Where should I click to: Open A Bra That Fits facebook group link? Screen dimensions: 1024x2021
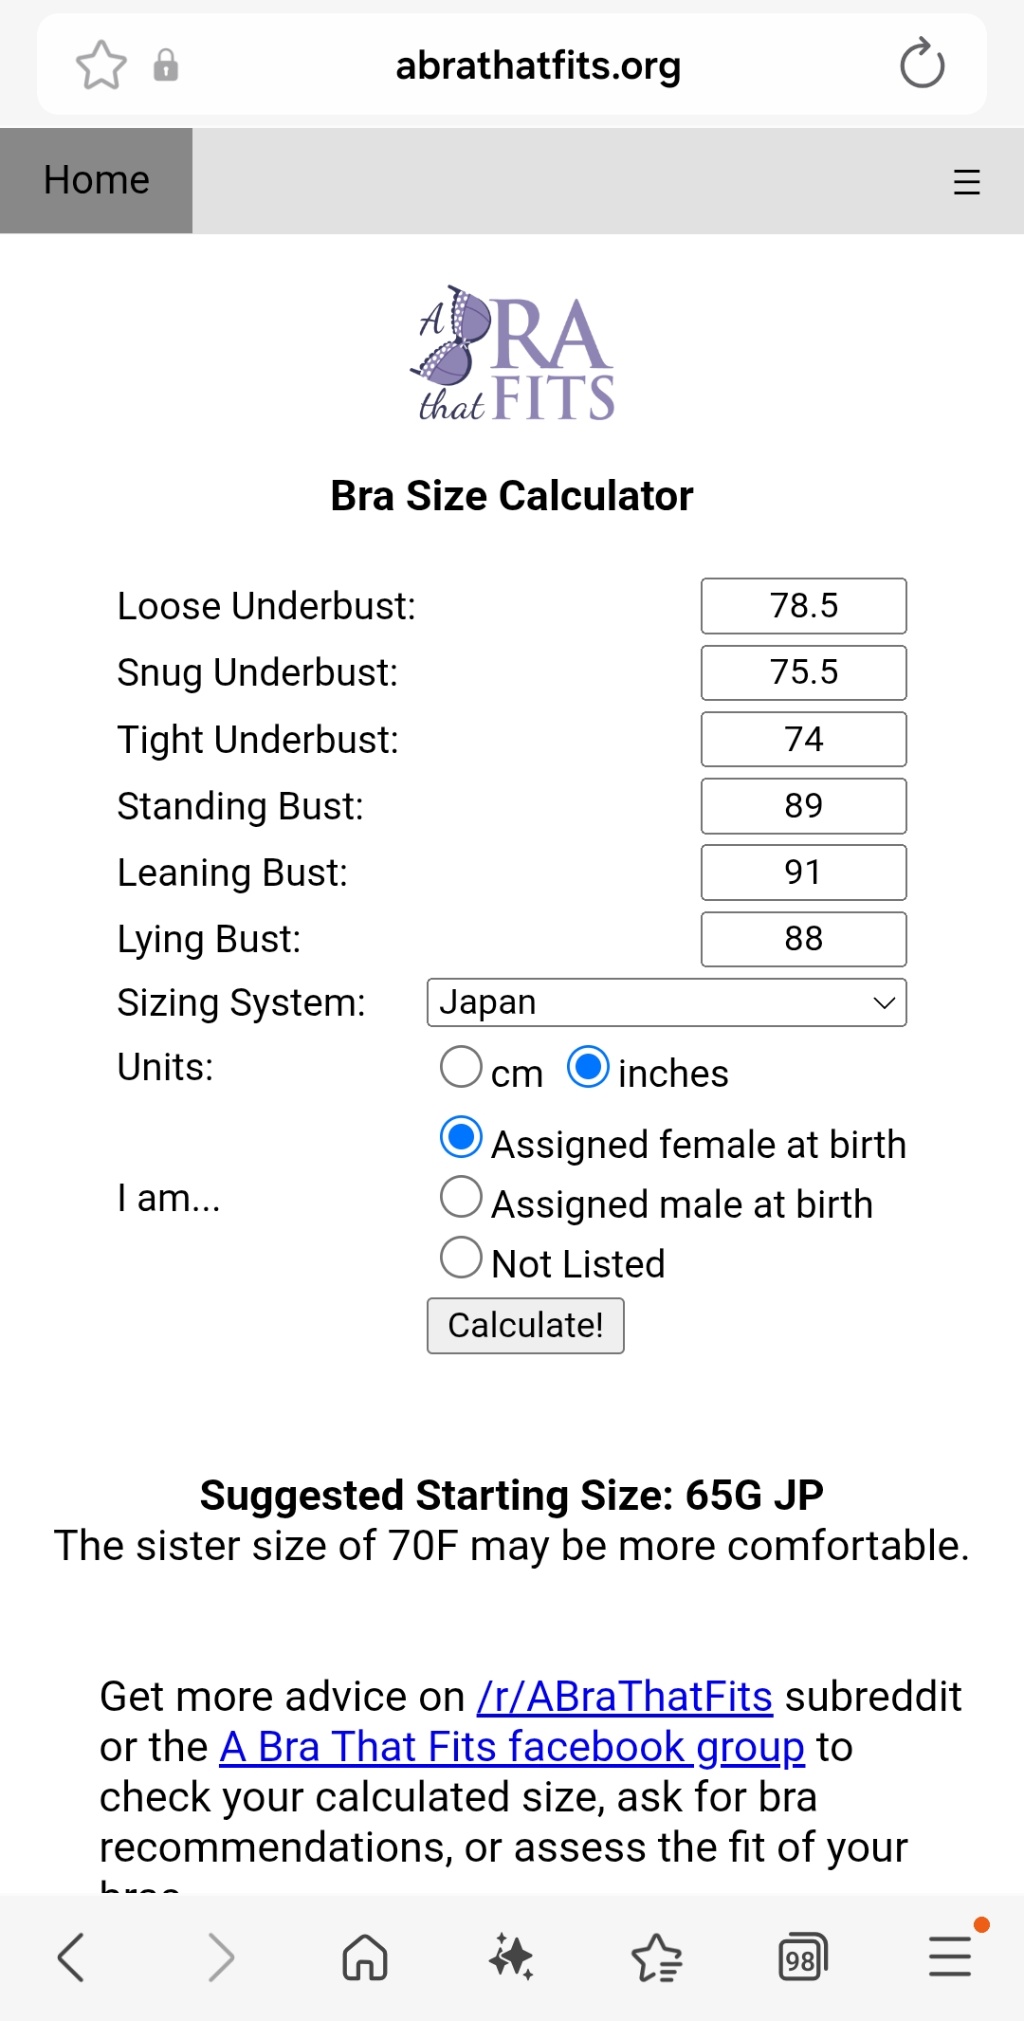[x=511, y=1747]
